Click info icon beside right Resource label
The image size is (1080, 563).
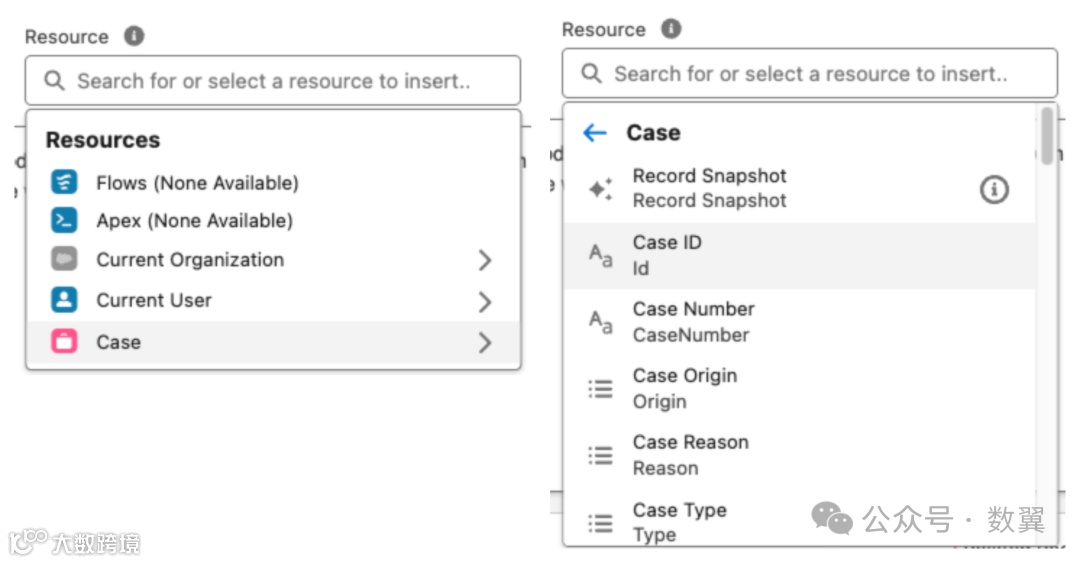671,29
